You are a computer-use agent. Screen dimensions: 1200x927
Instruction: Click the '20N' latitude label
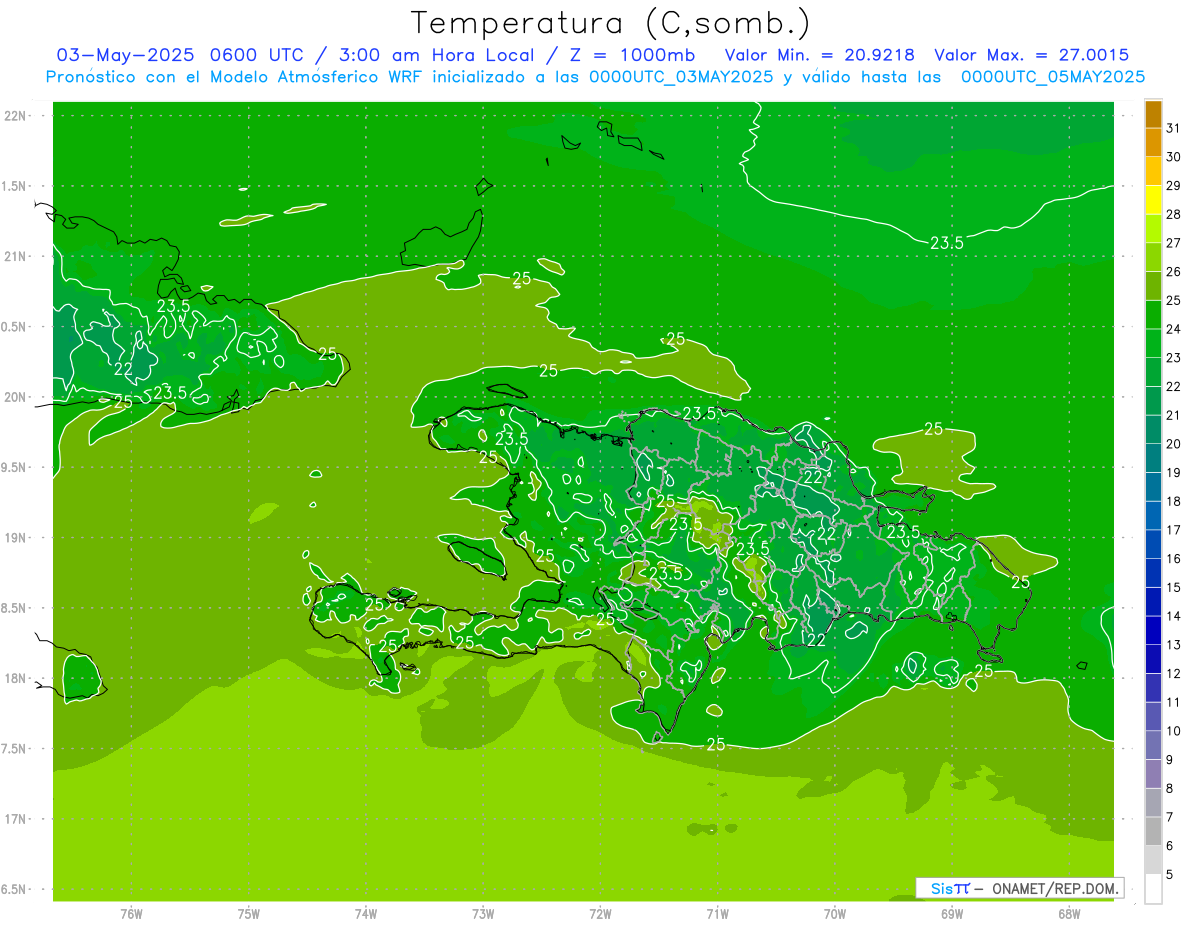(17, 397)
